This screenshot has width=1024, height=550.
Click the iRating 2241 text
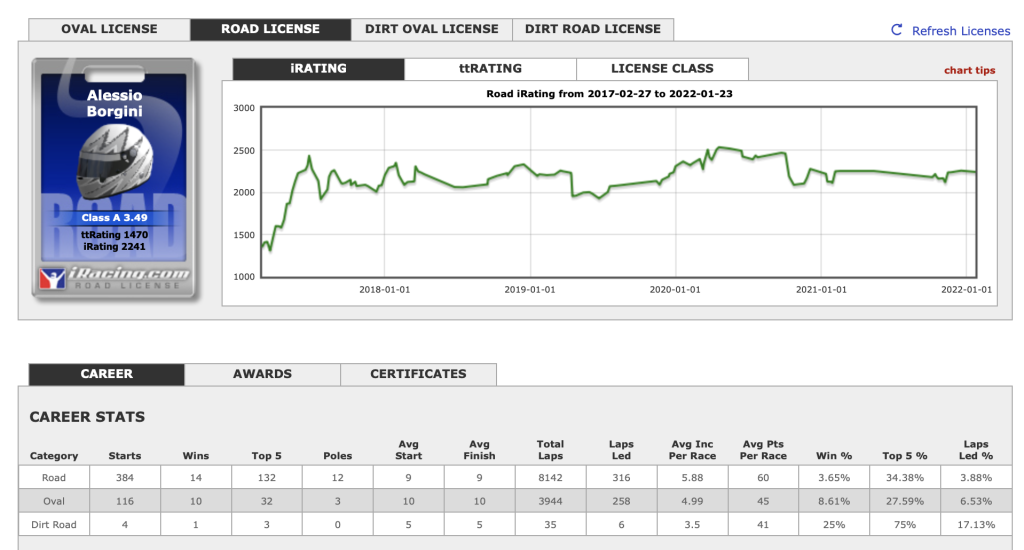[114, 246]
